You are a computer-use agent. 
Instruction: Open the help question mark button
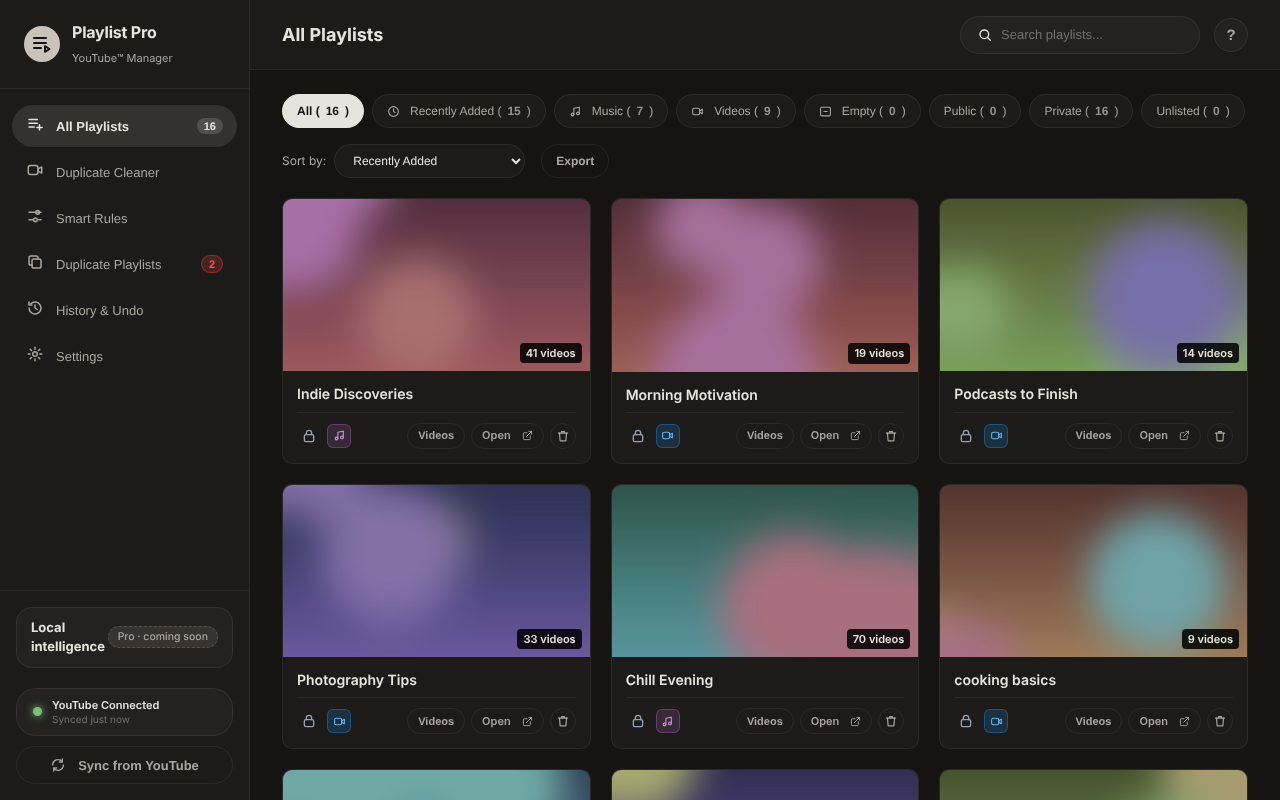[1231, 35]
